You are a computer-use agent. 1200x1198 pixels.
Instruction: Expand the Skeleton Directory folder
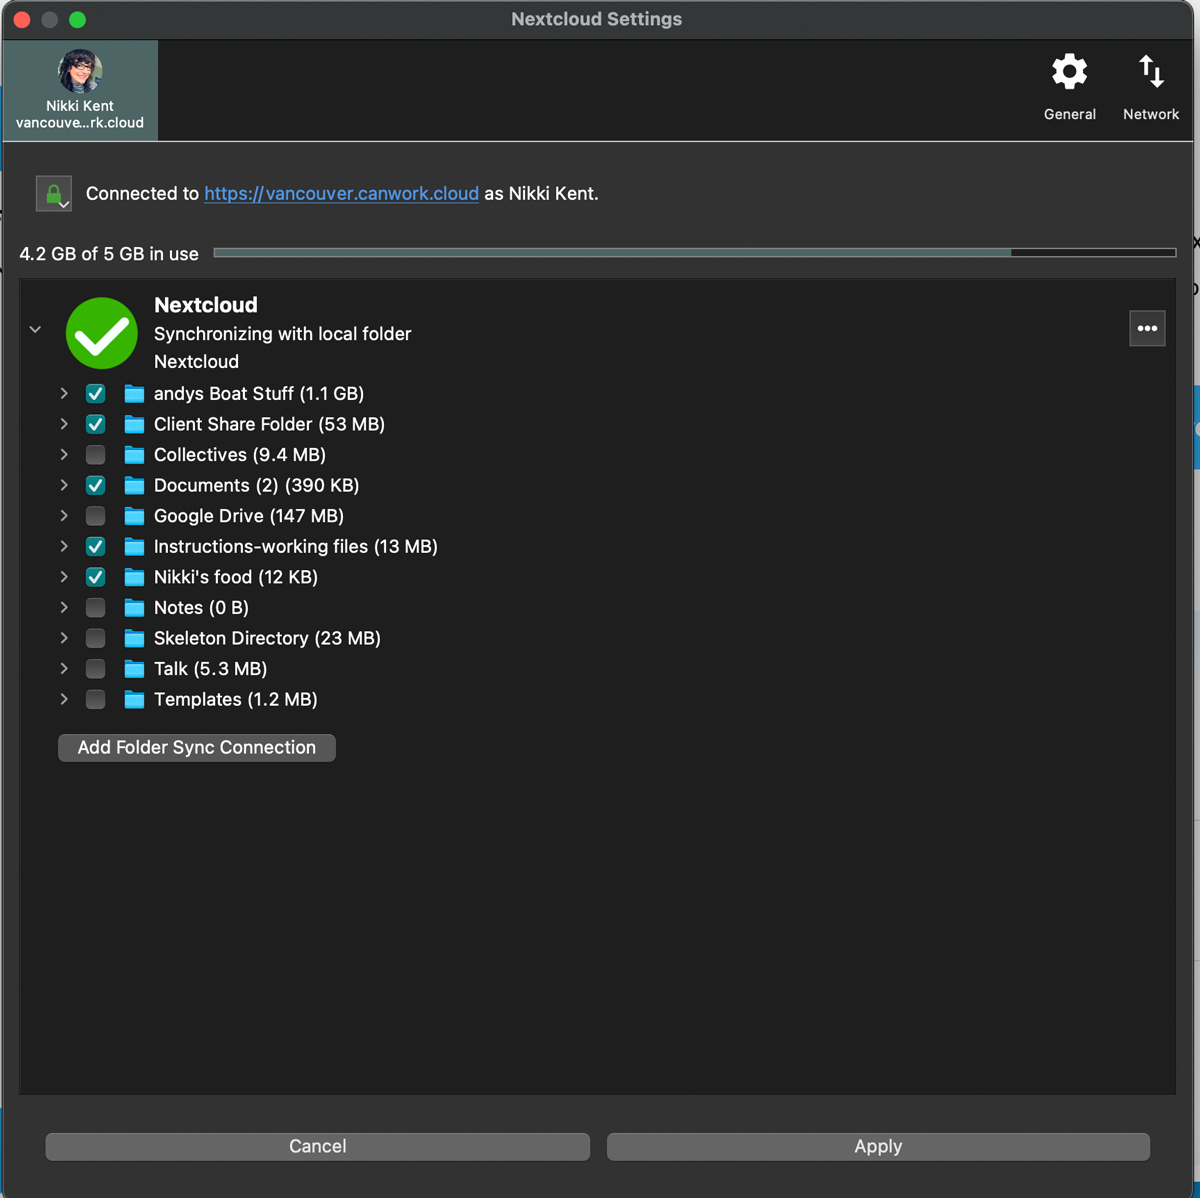pos(64,638)
